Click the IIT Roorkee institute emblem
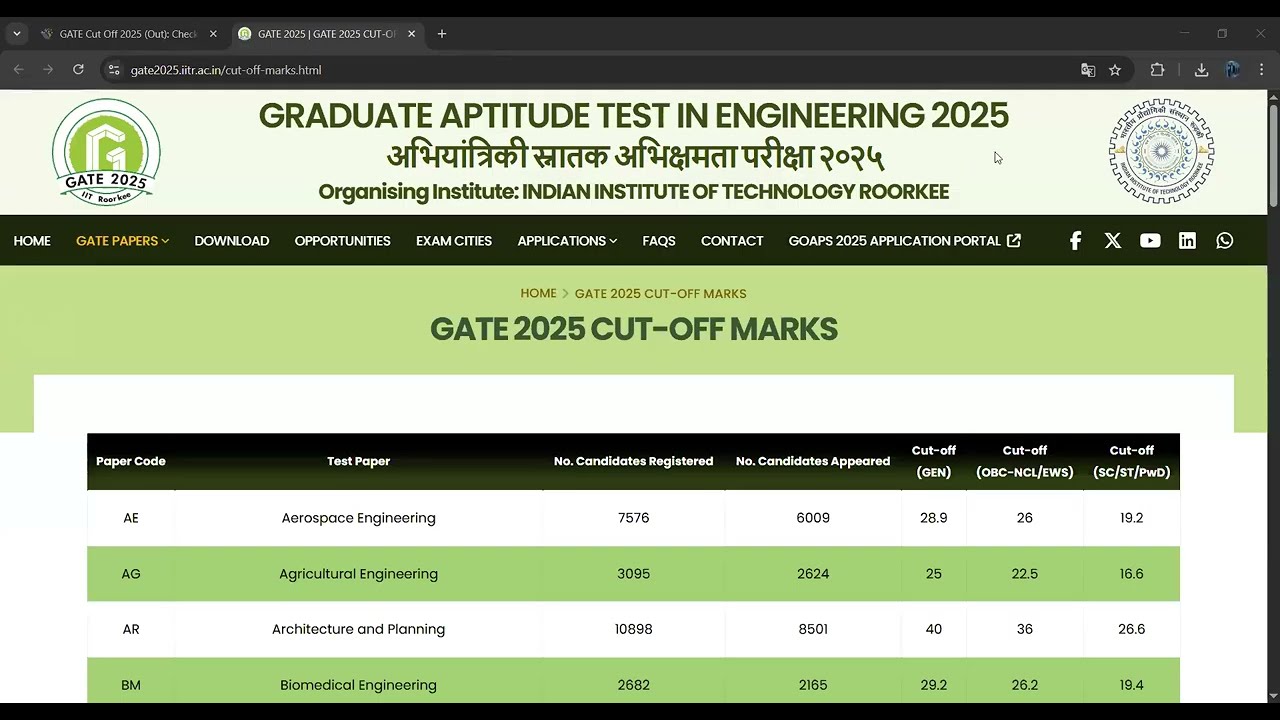The width and height of the screenshot is (1280, 720). click(x=1161, y=152)
